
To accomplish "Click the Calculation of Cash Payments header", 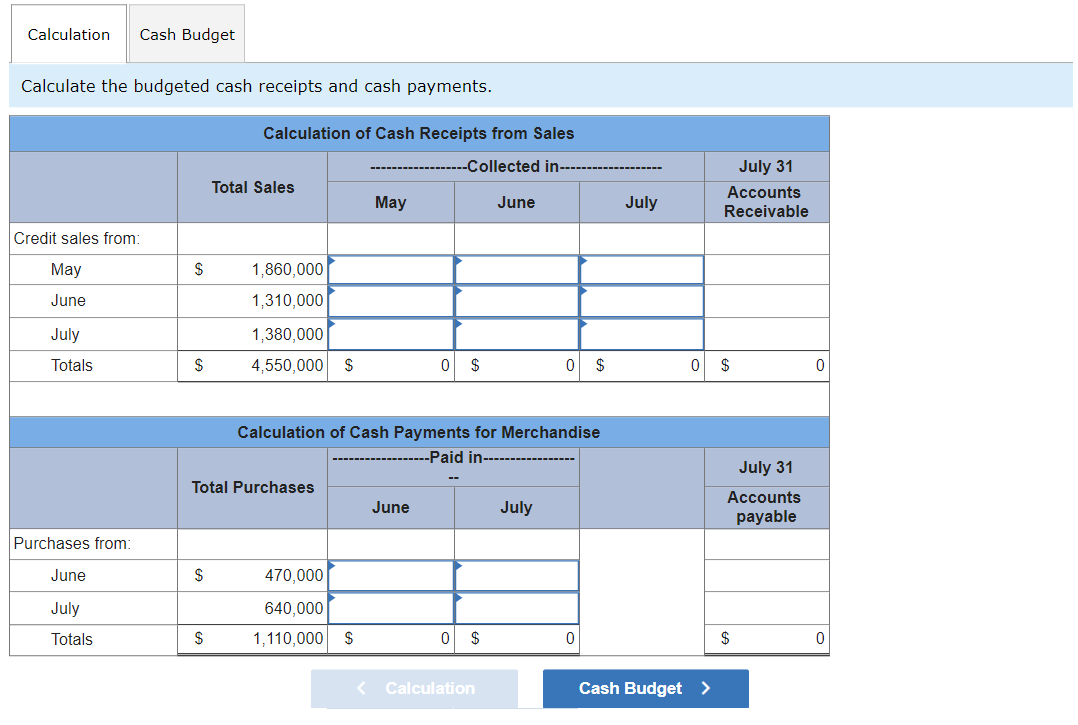I will (418, 432).
